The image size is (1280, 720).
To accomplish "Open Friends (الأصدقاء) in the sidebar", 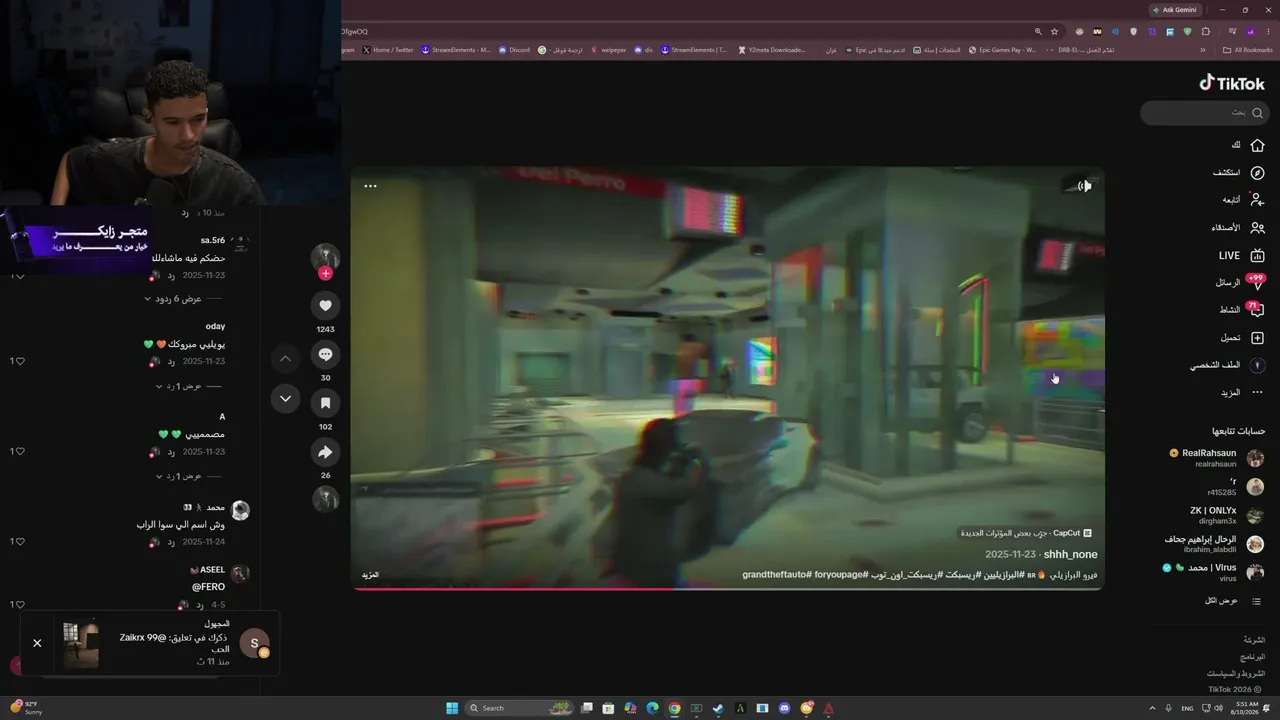I will [1239, 228].
